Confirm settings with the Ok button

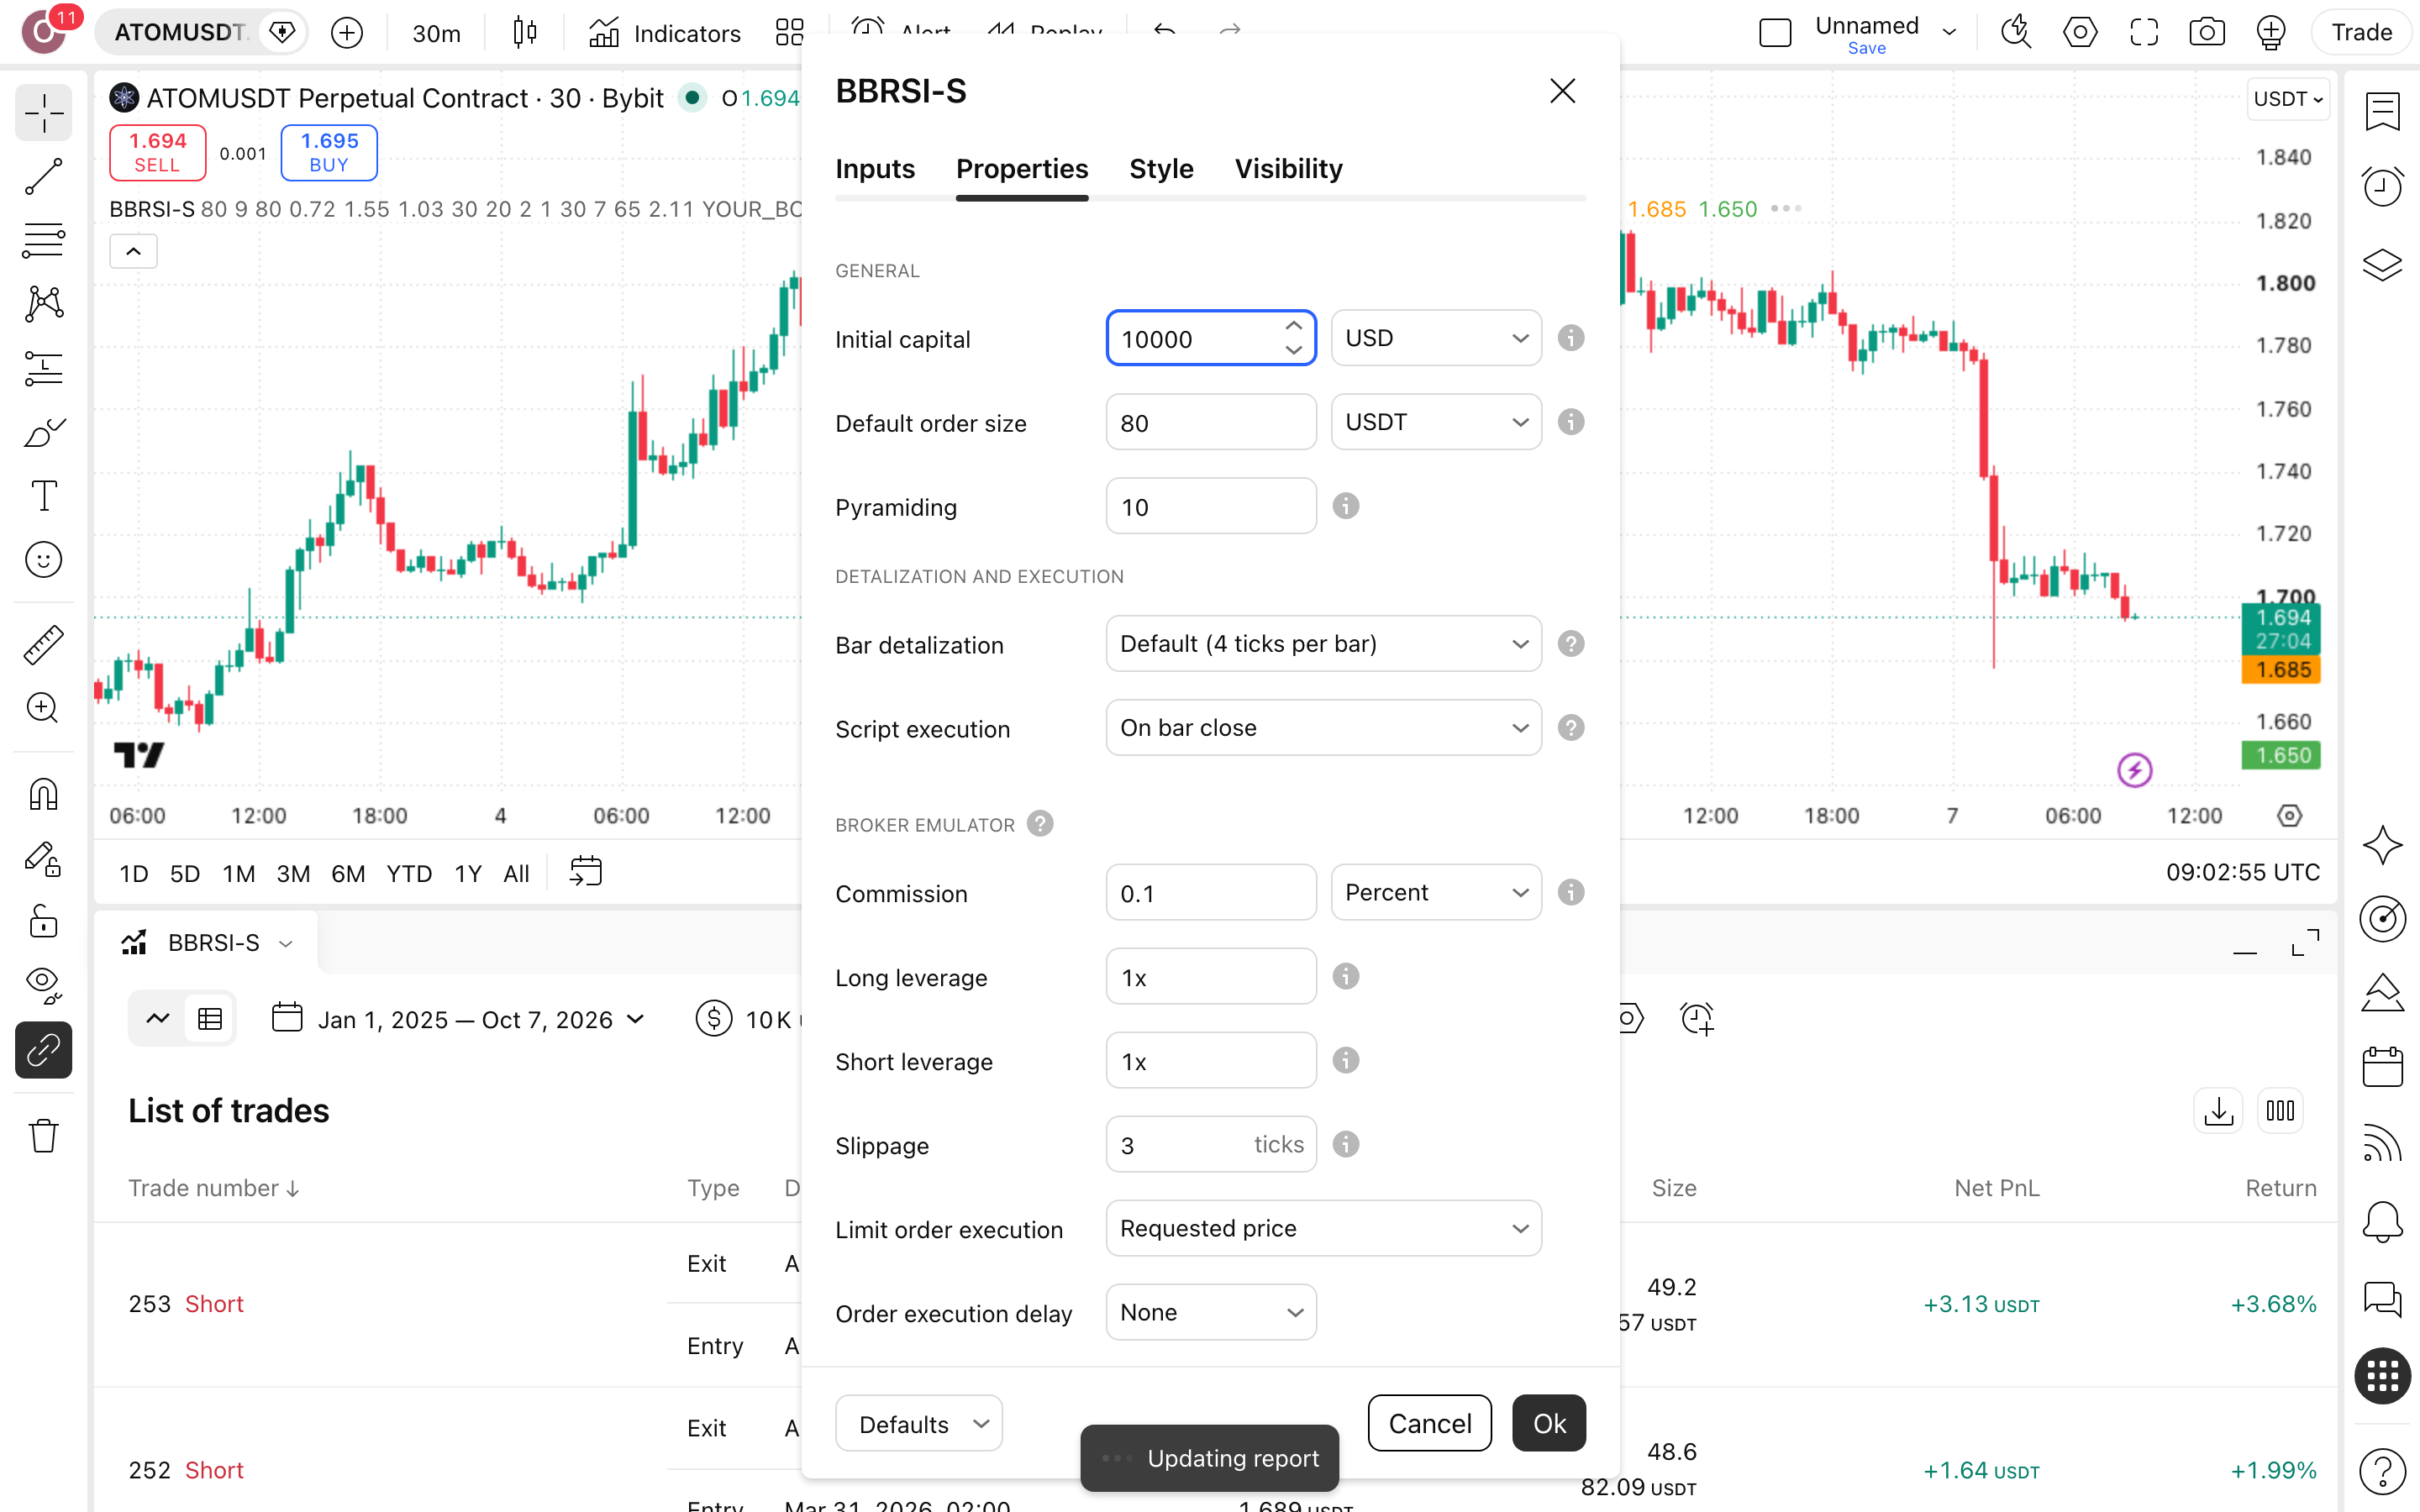[x=1549, y=1423]
